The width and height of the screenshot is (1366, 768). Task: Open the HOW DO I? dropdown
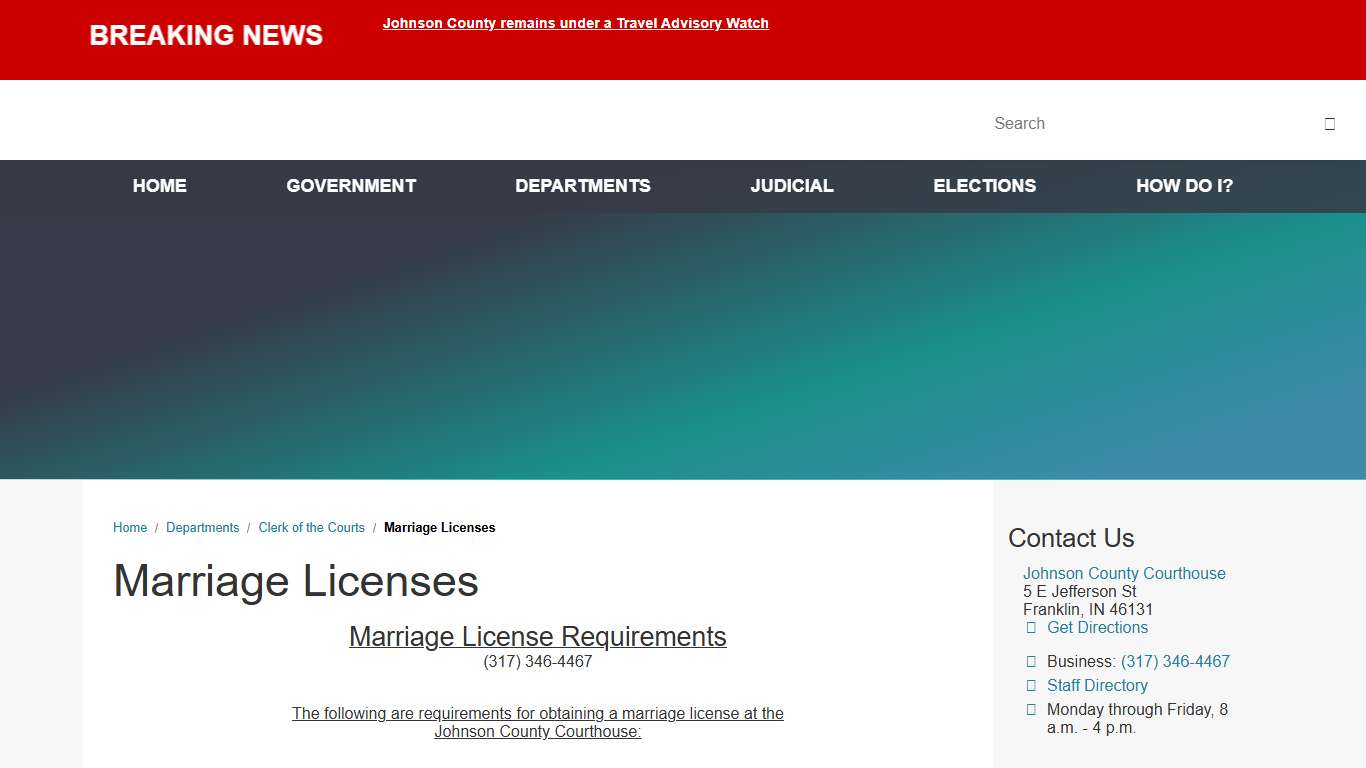pos(1184,186)
